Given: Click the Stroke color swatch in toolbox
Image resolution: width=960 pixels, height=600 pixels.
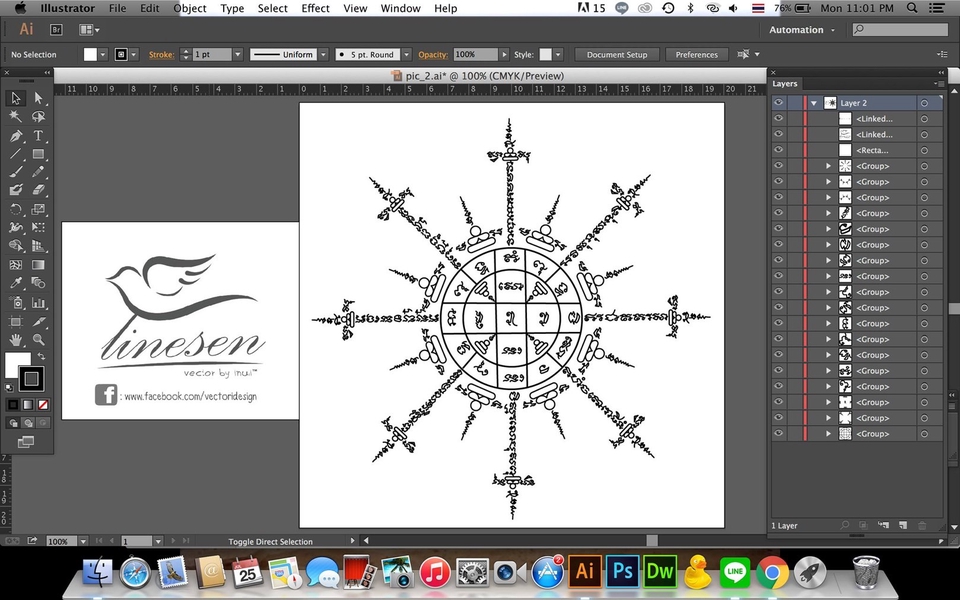Looking at the screenshot, I should click(32, 379).
